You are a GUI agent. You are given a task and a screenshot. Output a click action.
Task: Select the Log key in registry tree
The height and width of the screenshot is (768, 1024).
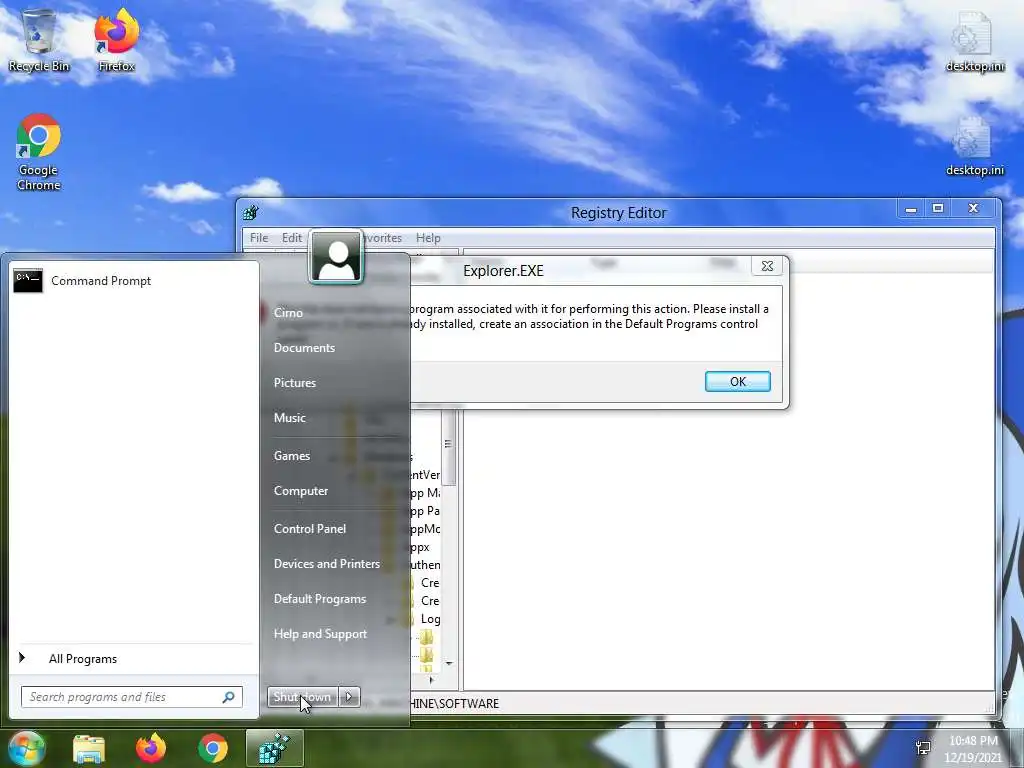click(430, 618)
